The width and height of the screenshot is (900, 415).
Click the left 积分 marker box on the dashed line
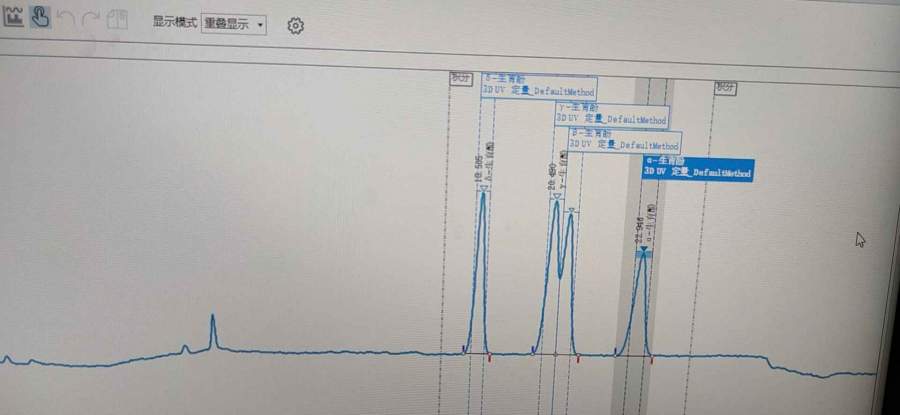click(x=460, y=79)
